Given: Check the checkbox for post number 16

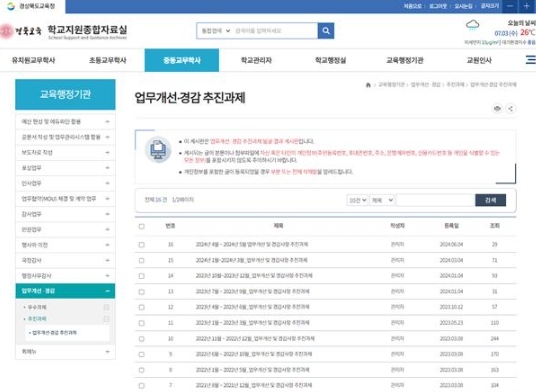Looking at the screenshot, I should (x=142, y=245).
